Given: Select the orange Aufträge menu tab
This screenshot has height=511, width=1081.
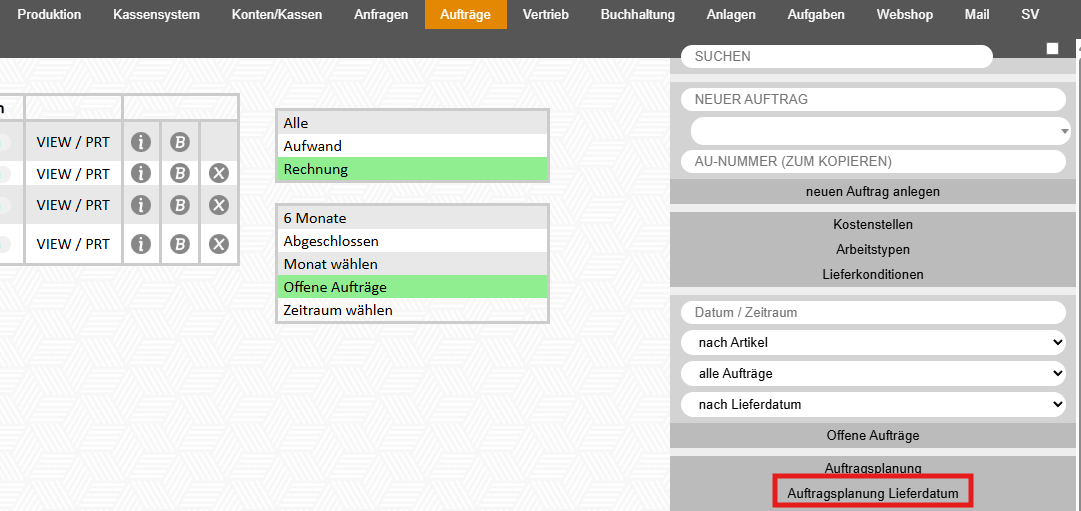Looking at the screenshot, I should tap(466, 14).
